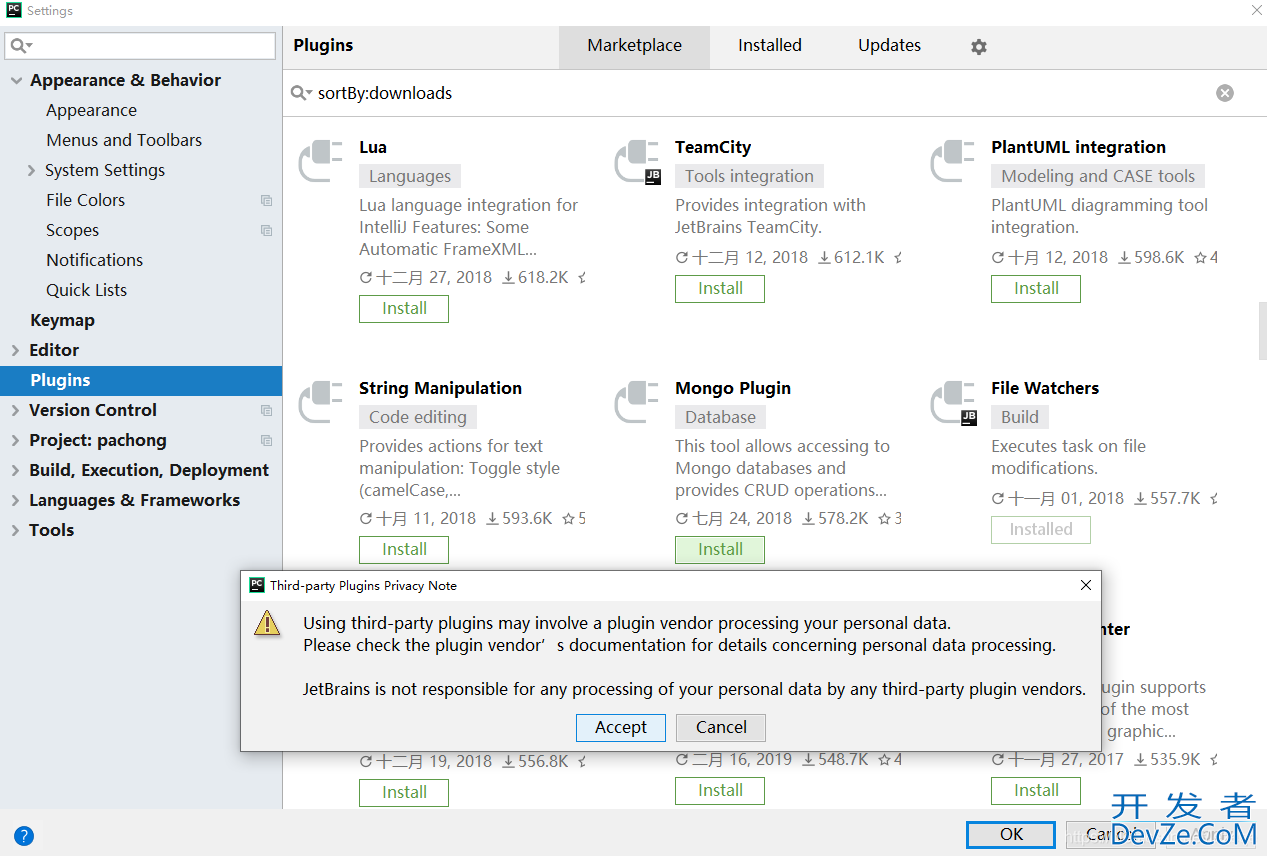Screen dimensions: 1267x856
Task: Click the PyCharm icon in Settings title bar
Action: [x=13, y=10]
